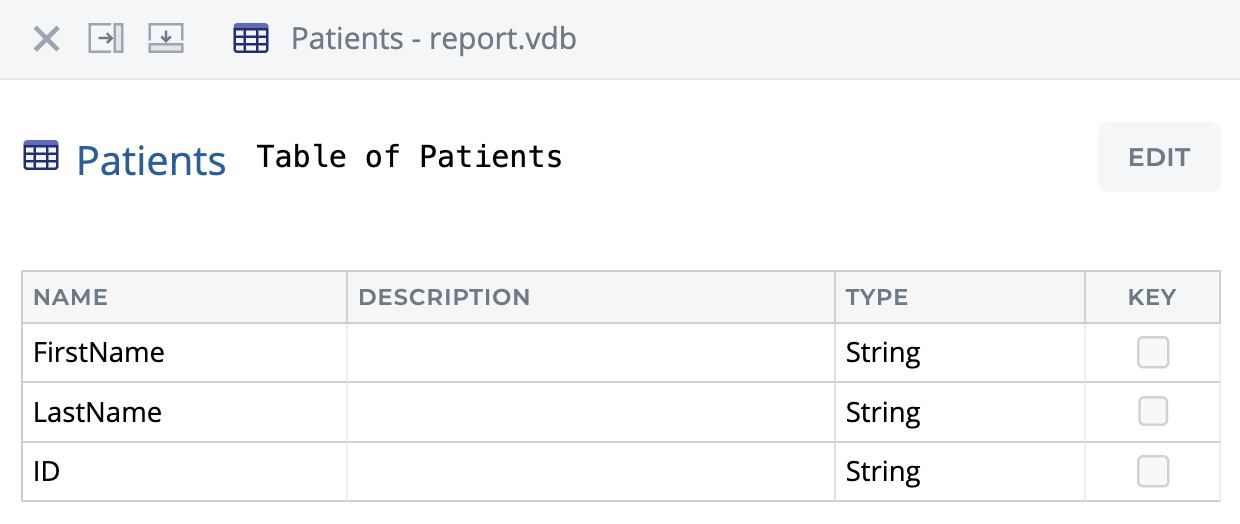
Task: Click the NAME column header
Action: (71, 297)
